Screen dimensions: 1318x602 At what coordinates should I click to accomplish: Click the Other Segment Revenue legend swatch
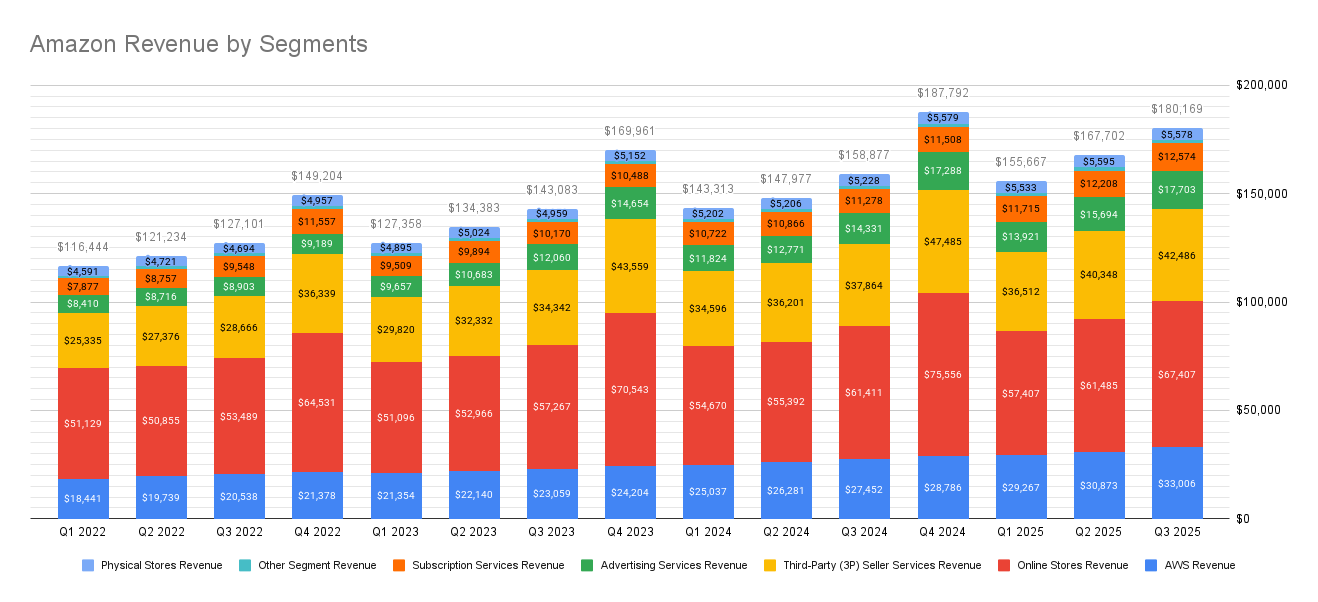tap(246, 565)
